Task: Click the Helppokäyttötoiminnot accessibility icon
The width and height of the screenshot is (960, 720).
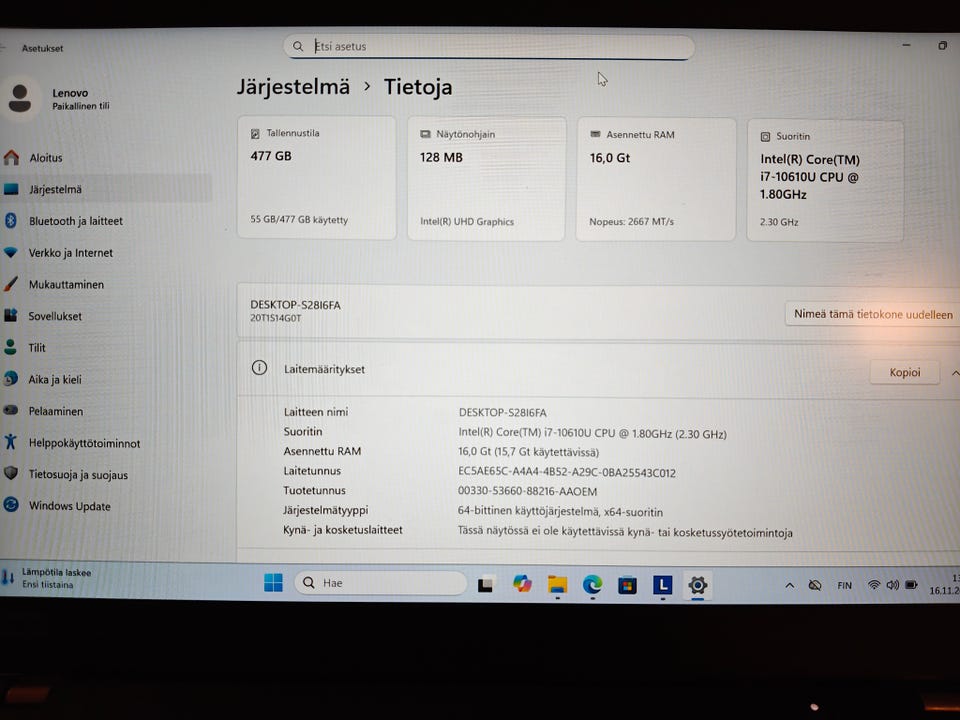Action: 10,442
